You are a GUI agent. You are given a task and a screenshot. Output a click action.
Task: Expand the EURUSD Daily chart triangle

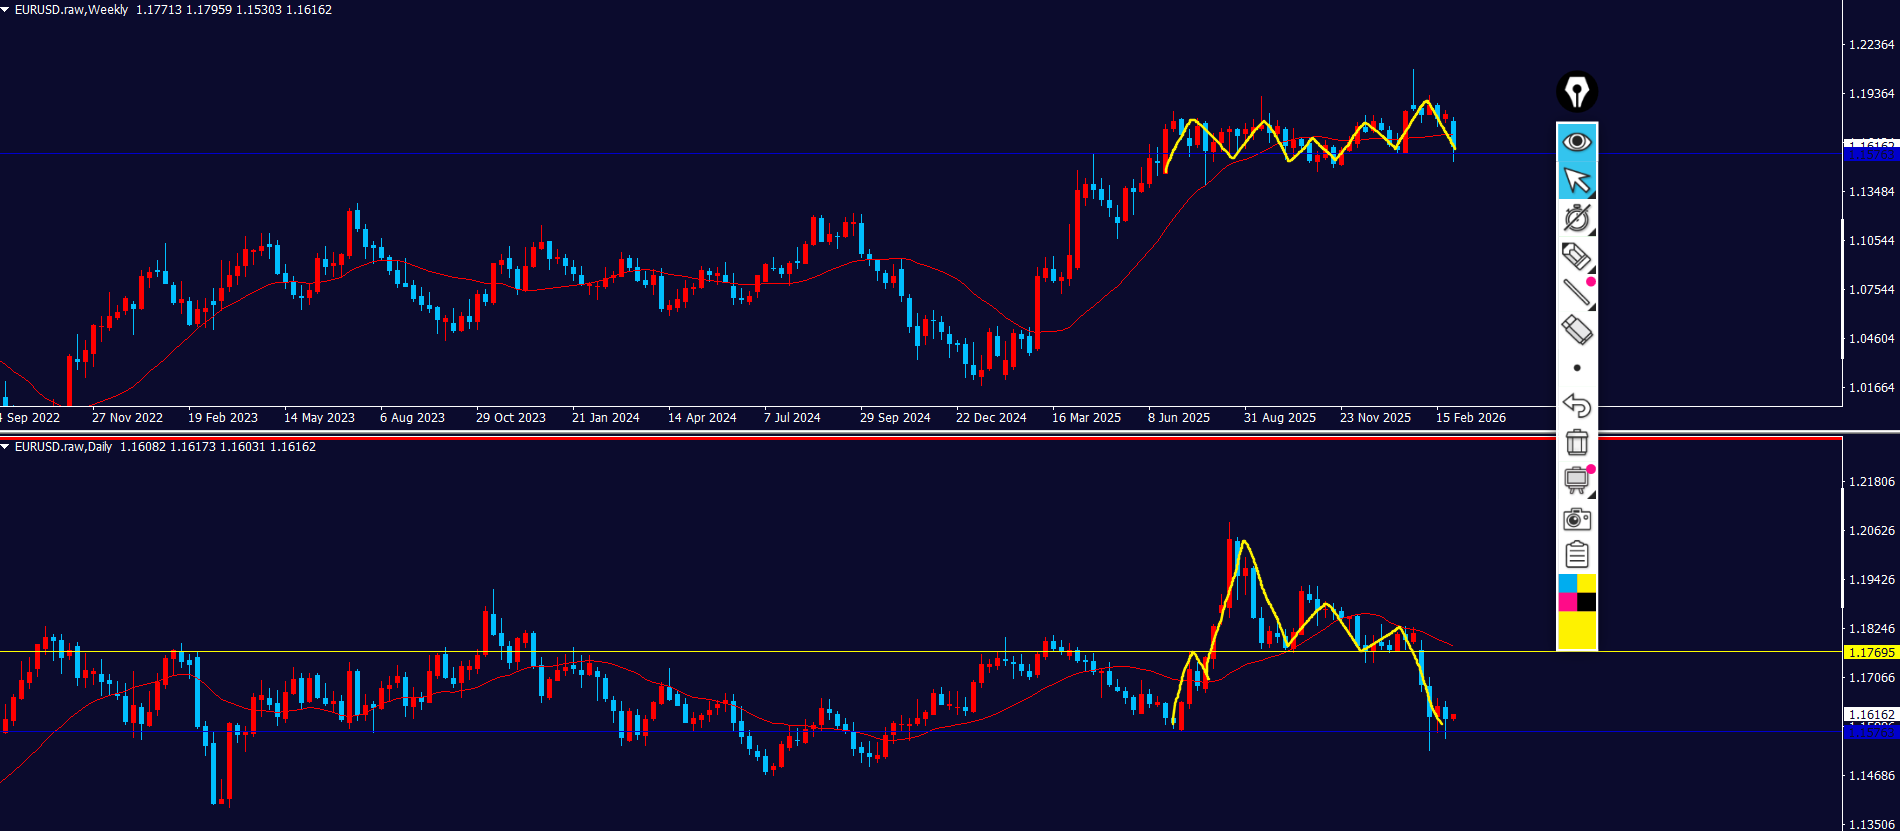point(6,447)
